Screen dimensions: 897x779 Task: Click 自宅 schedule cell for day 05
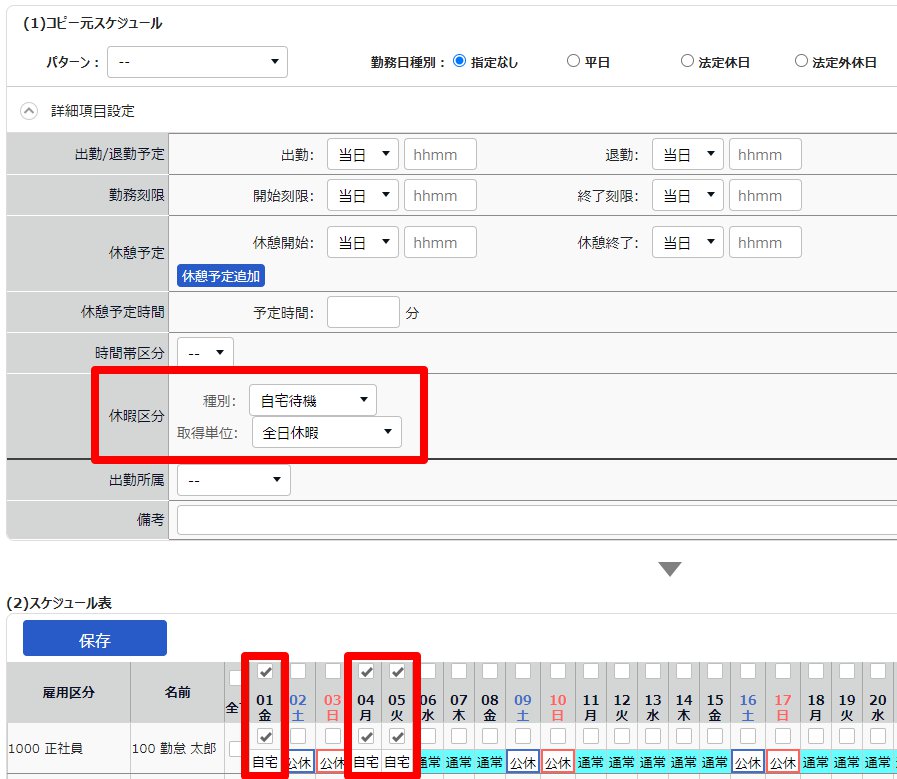point(397,762)
